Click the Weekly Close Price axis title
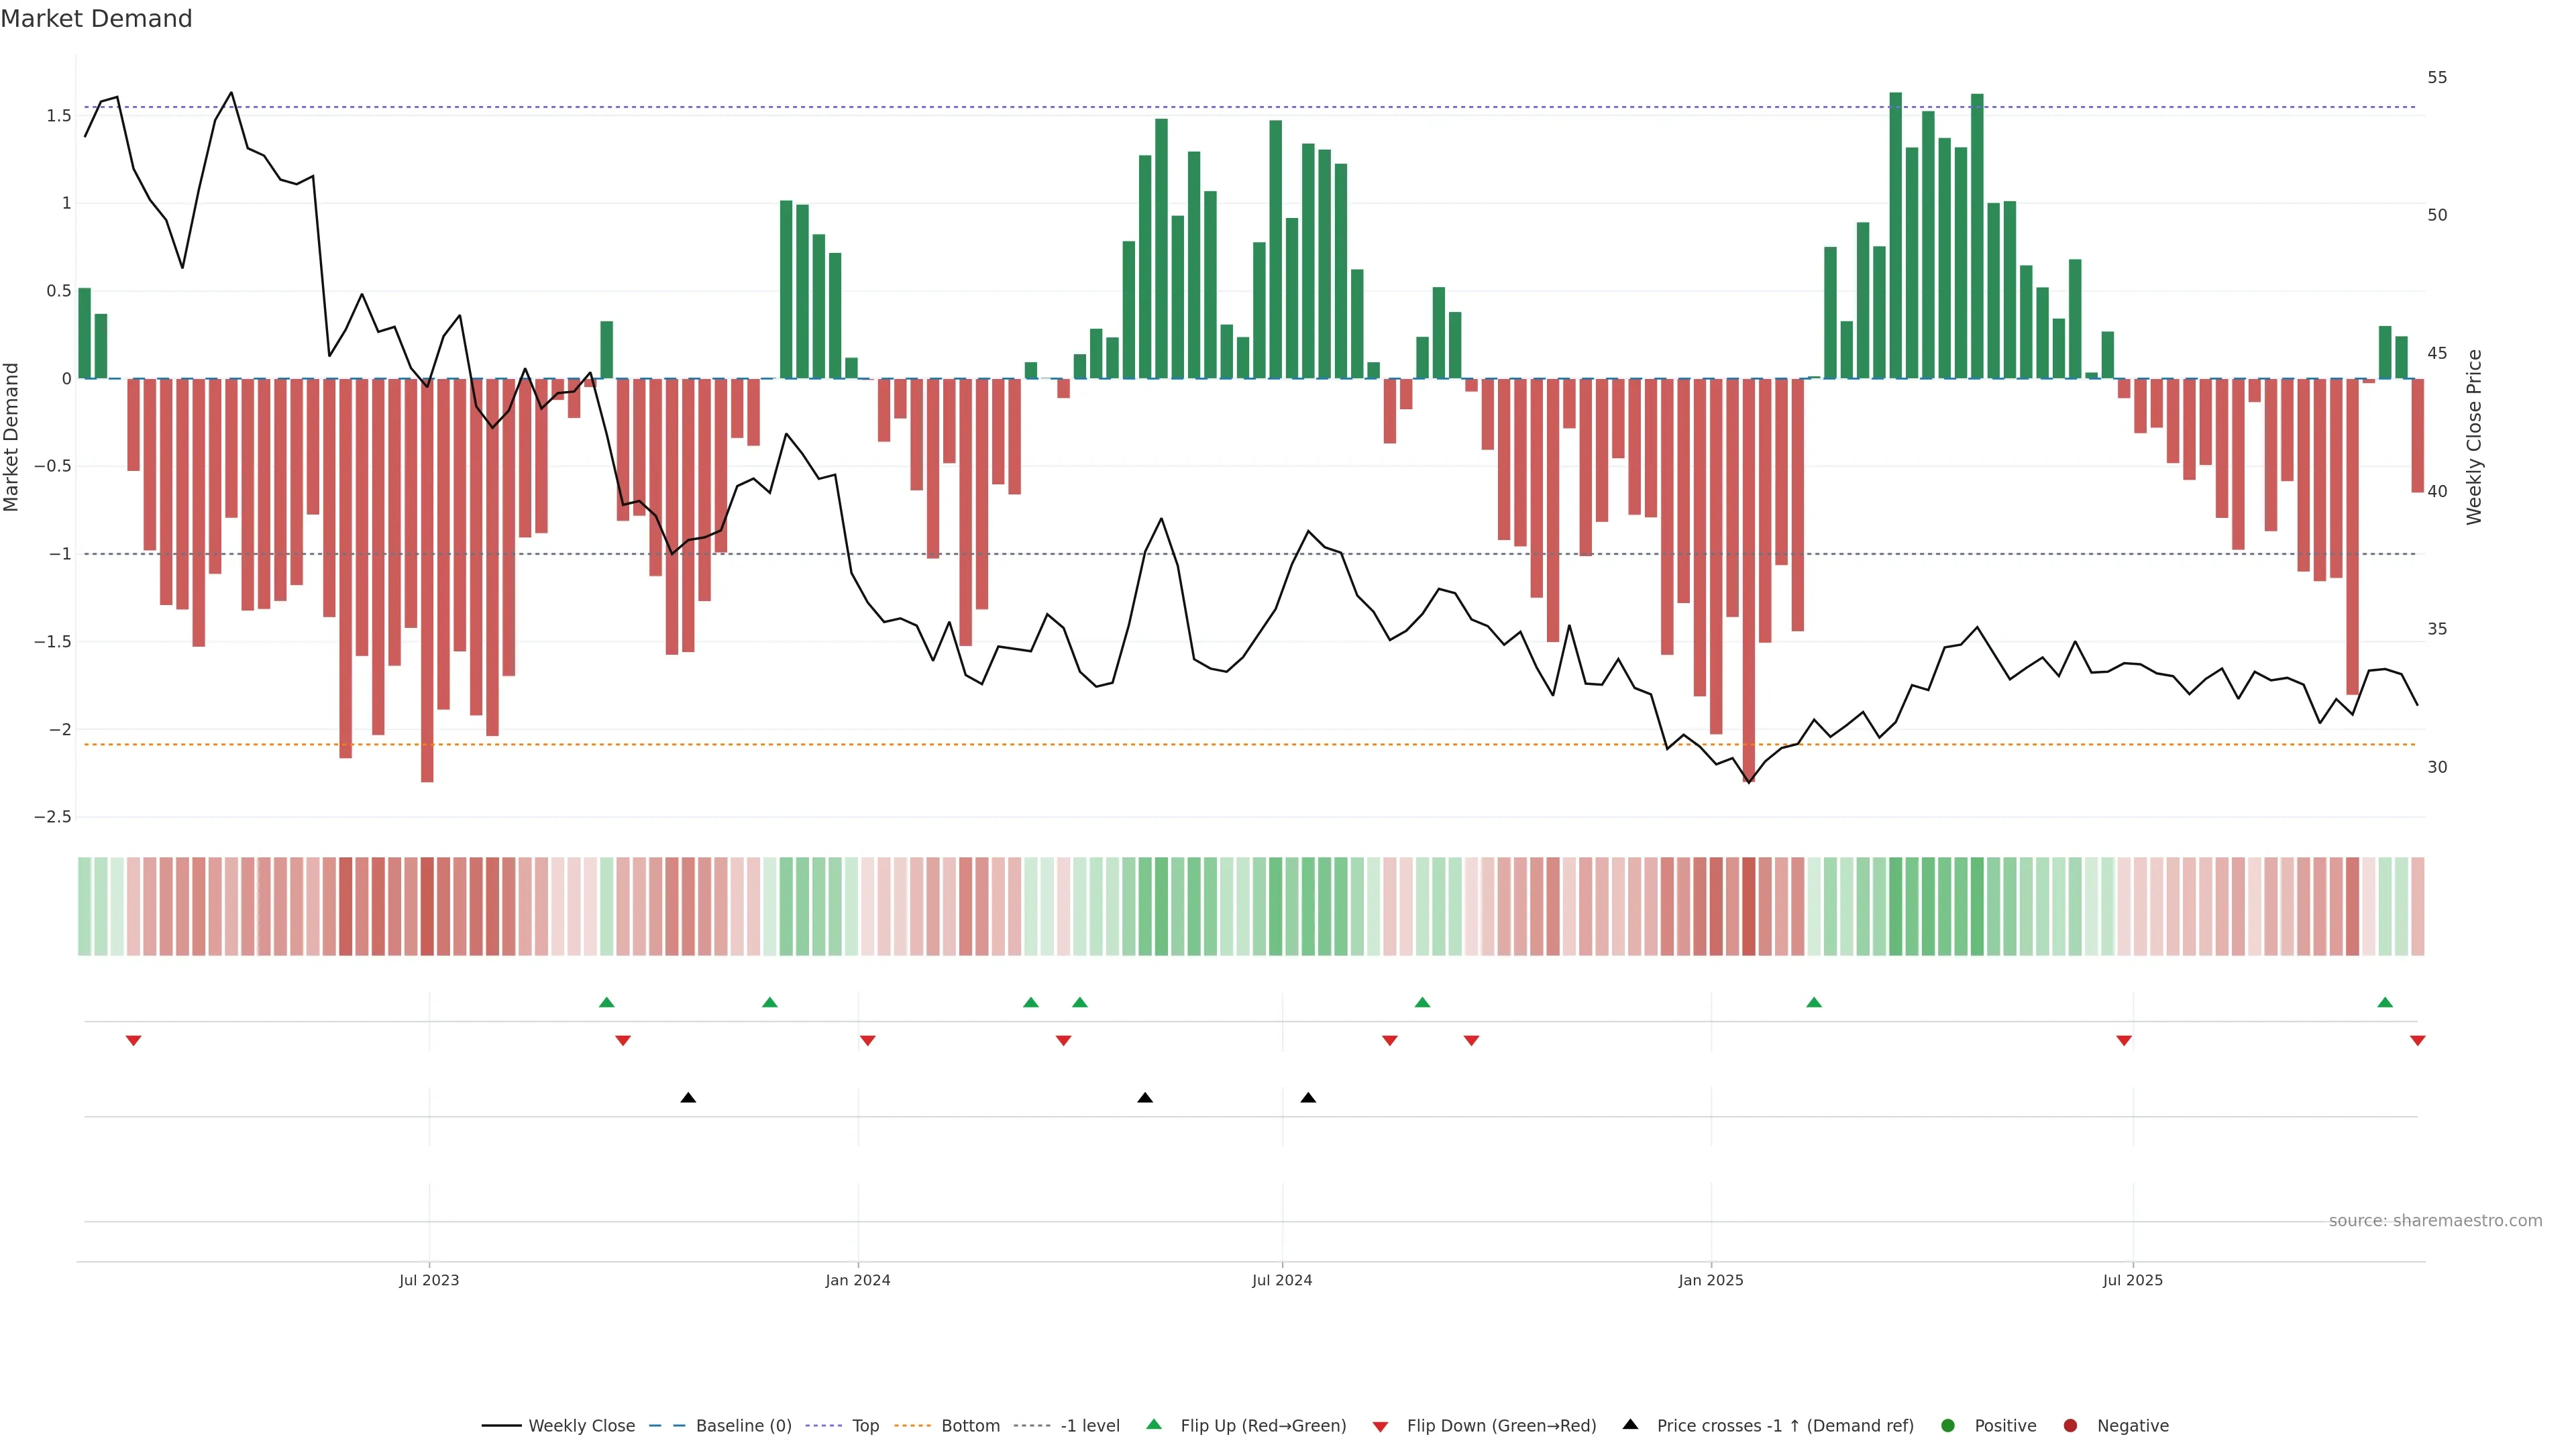 2474,437
